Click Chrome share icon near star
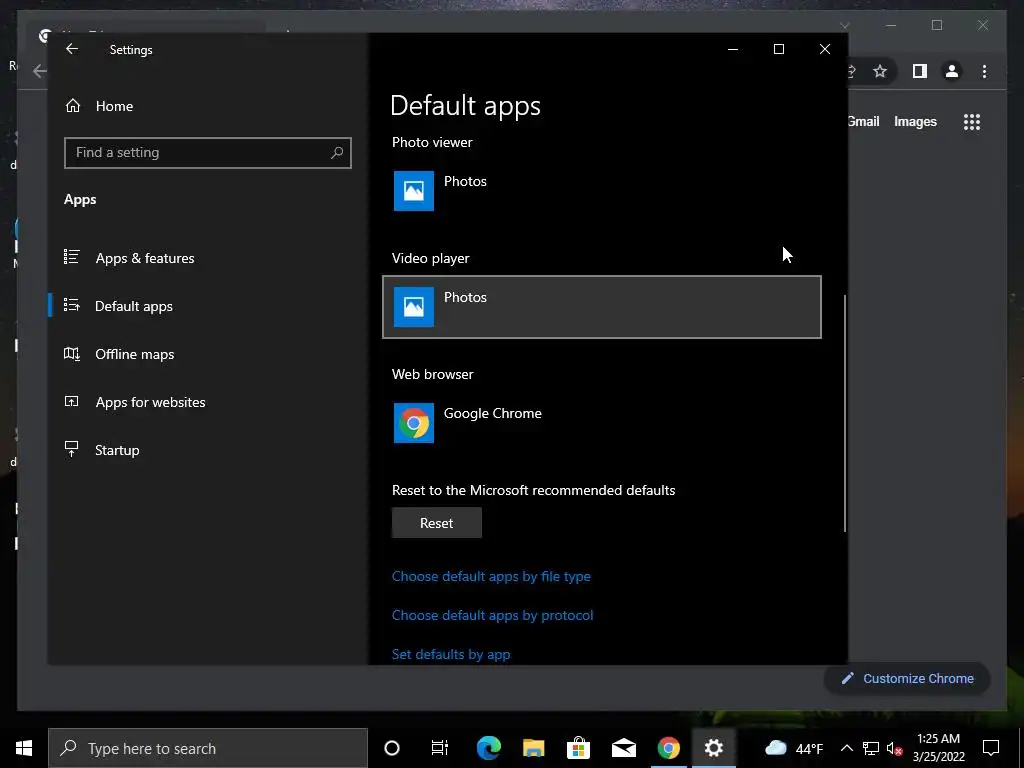1024x768 pixels. (x=851, y=71)
